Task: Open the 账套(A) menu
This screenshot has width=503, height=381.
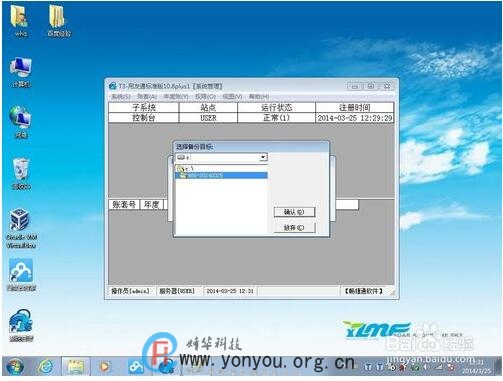Action: pos(147,97)
